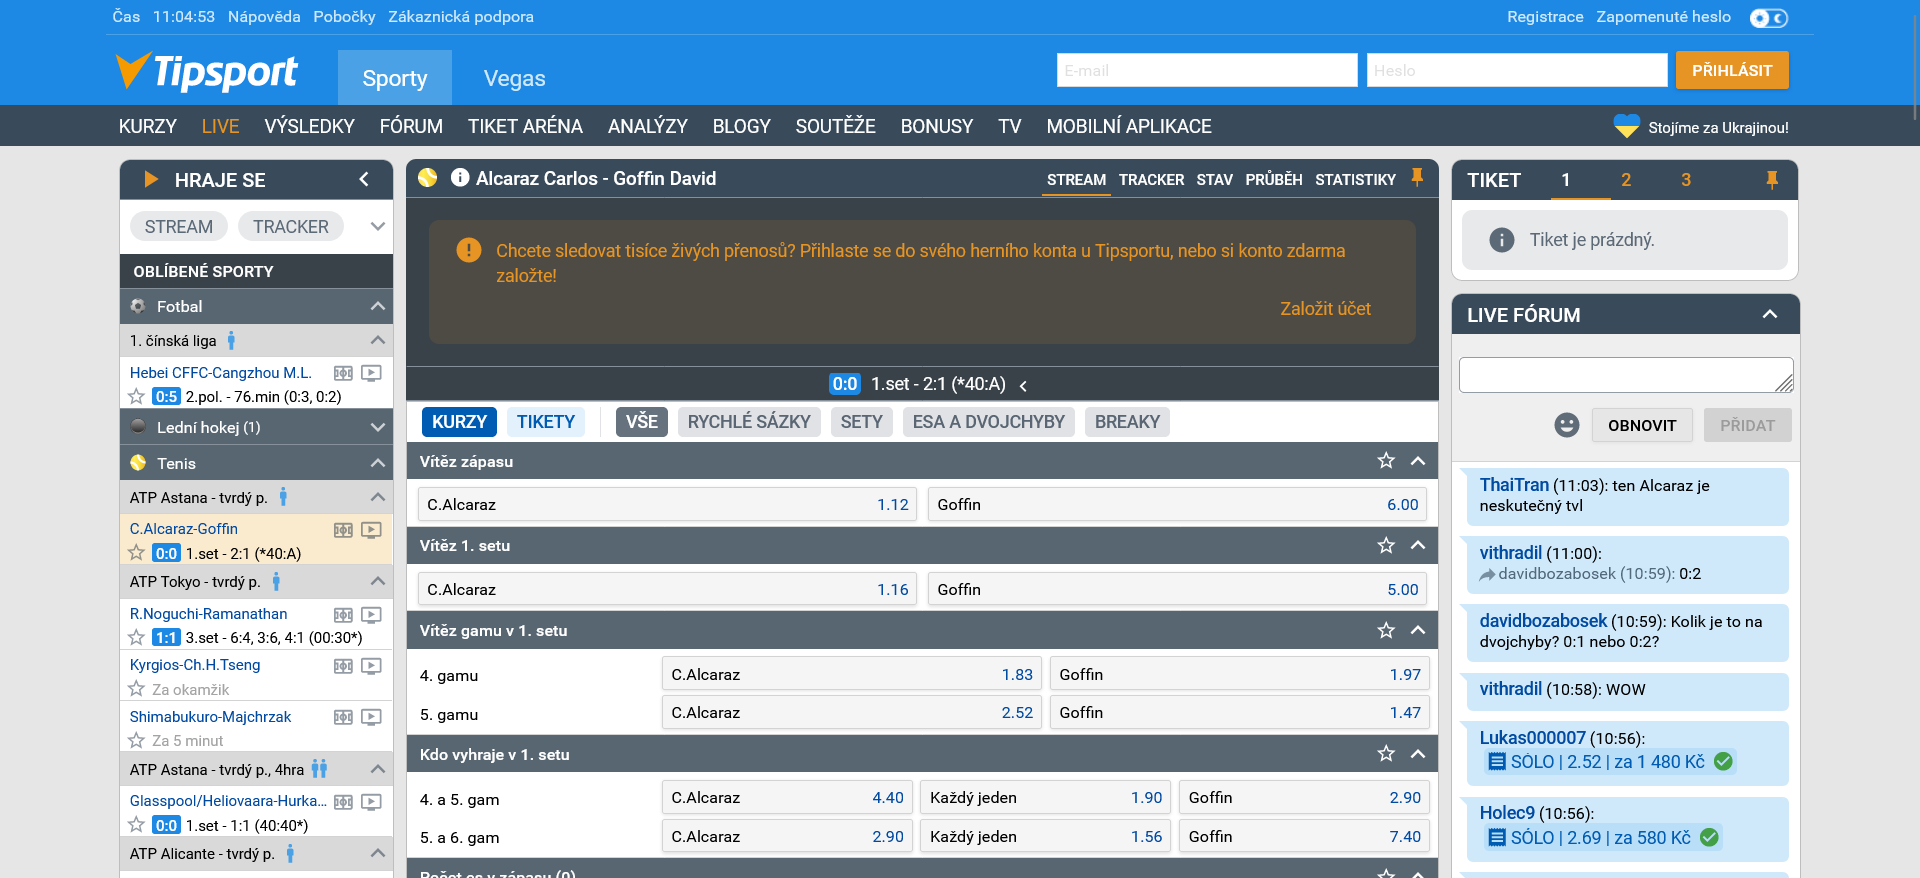Toggle the dark mode switch in header
1920x878 pixels.
click(x=1768, y=18)
